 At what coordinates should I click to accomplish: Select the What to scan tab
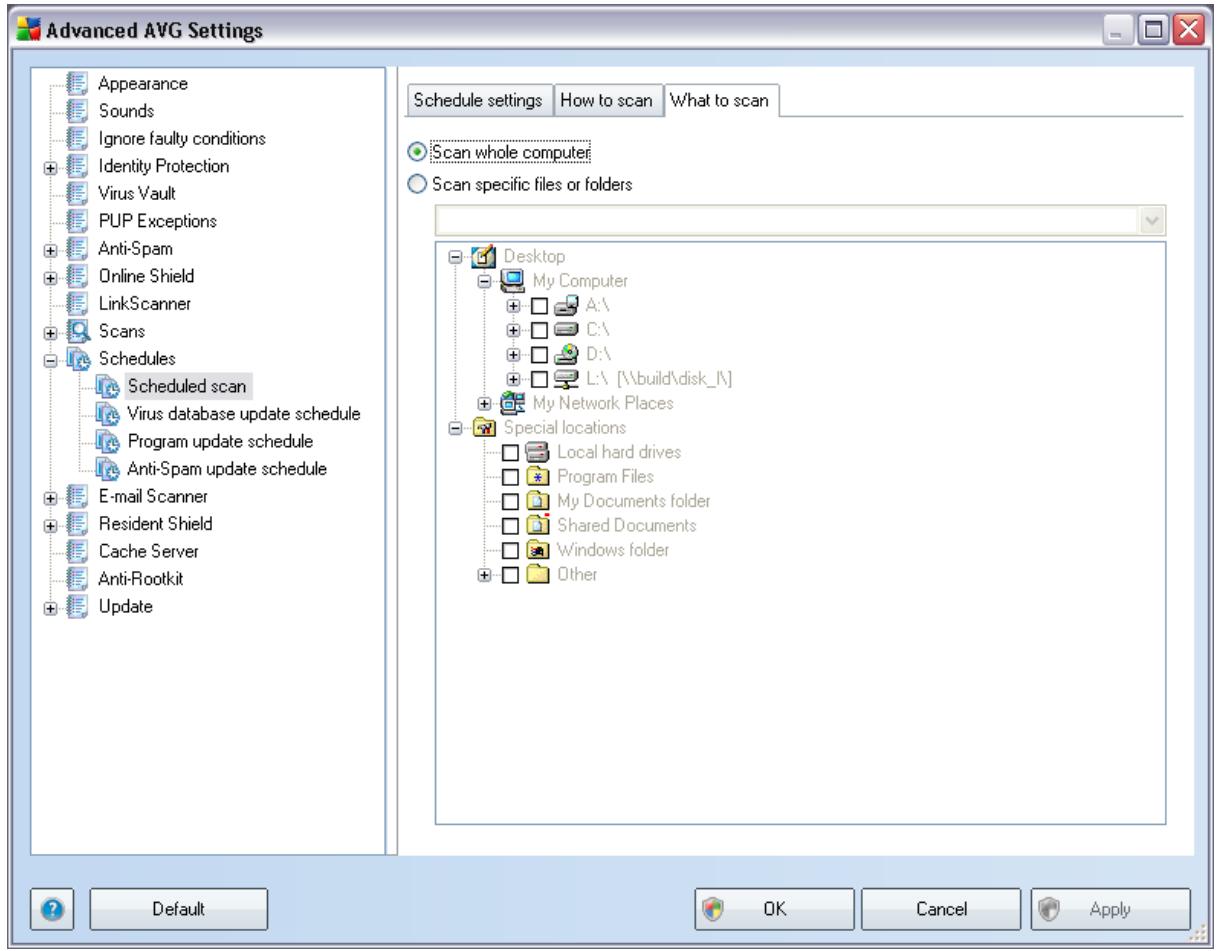point(721,100)
